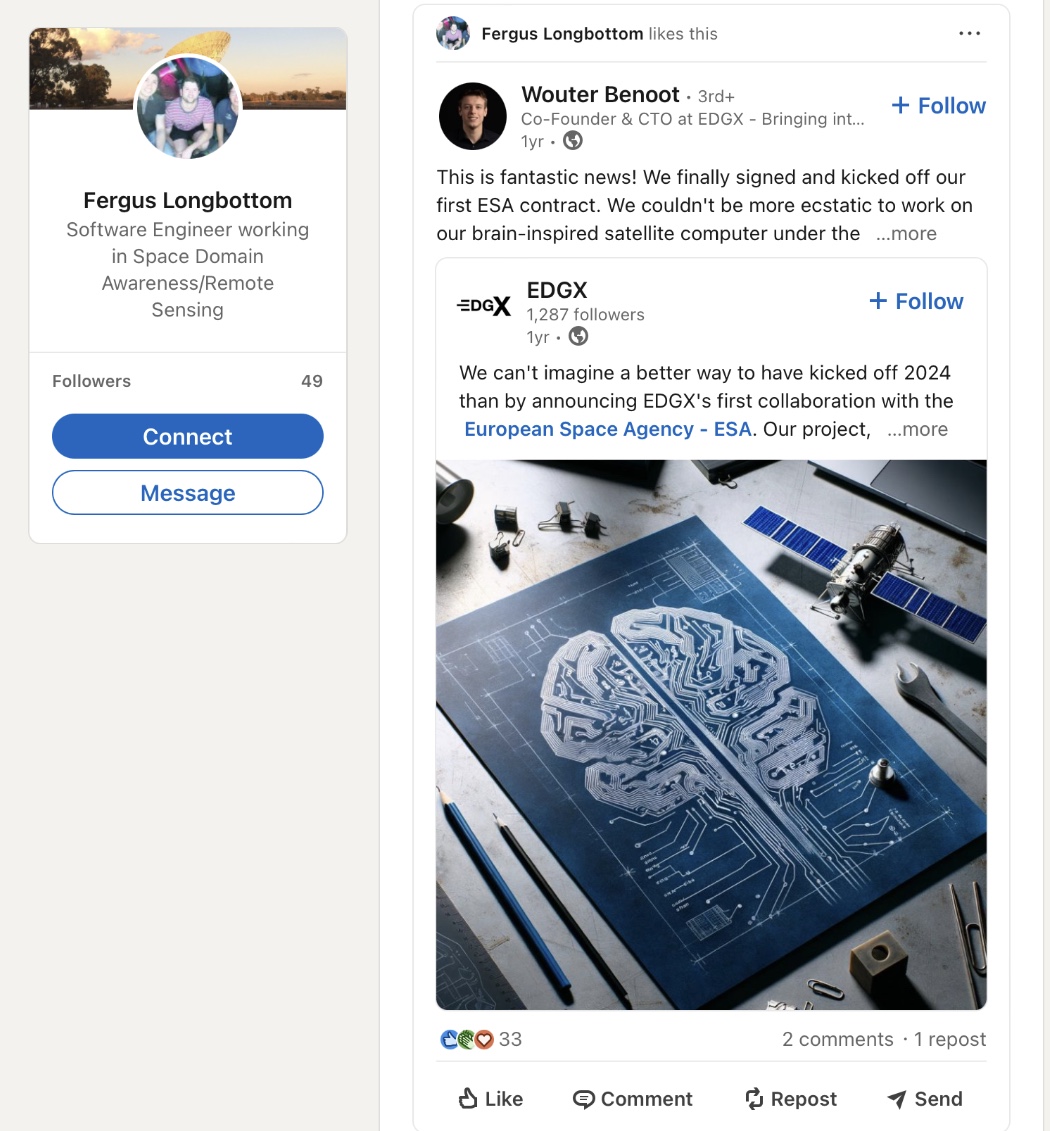Click the Repost arrows icon

[755, 1099]
